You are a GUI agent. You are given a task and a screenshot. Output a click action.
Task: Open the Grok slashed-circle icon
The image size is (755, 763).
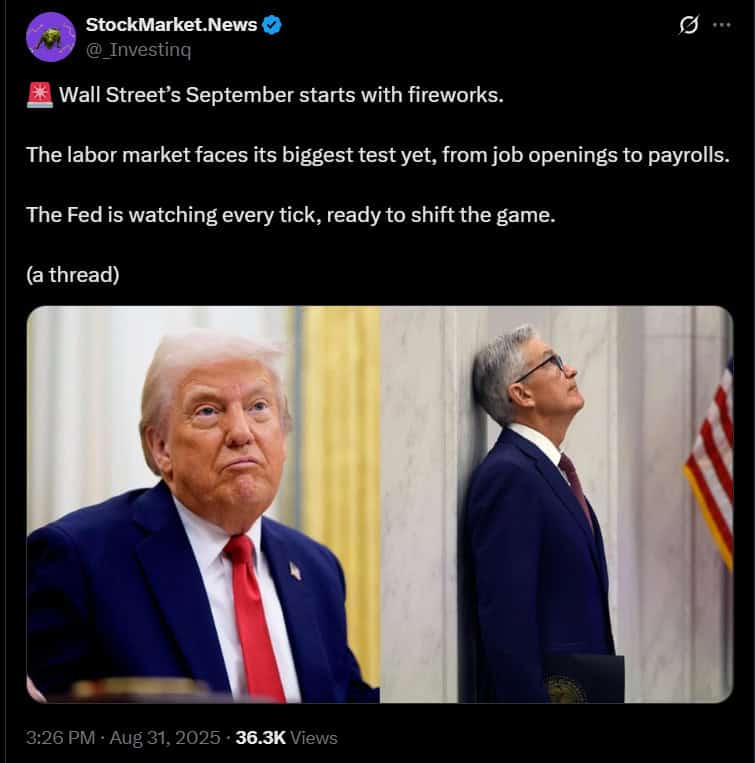tap(689, 25)
